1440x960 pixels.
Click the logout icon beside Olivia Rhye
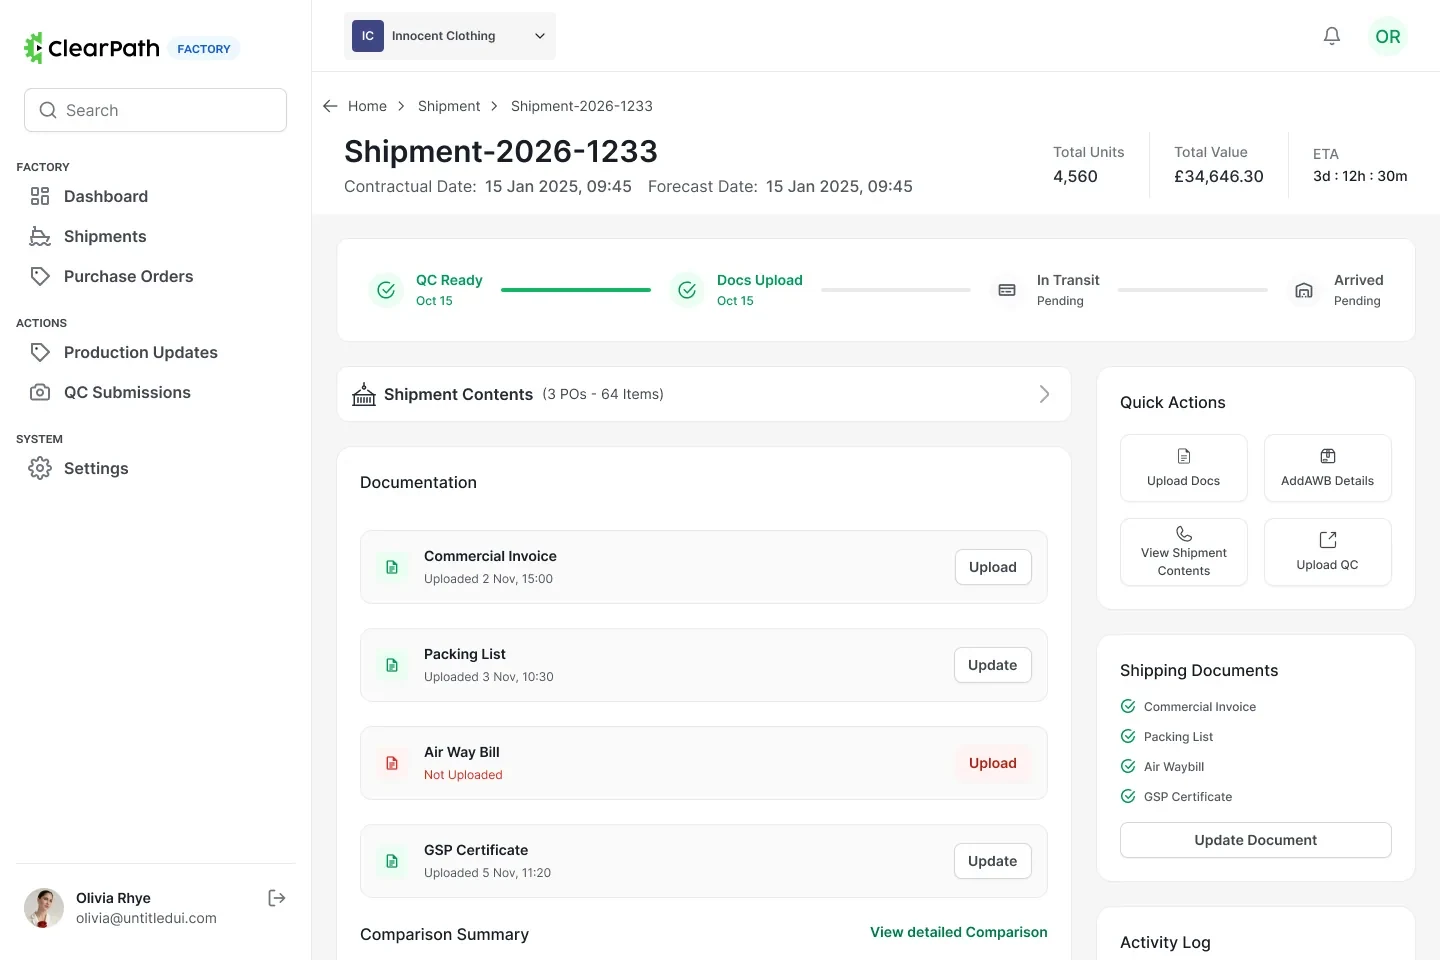pyautogui.click(x=277, y=898)
